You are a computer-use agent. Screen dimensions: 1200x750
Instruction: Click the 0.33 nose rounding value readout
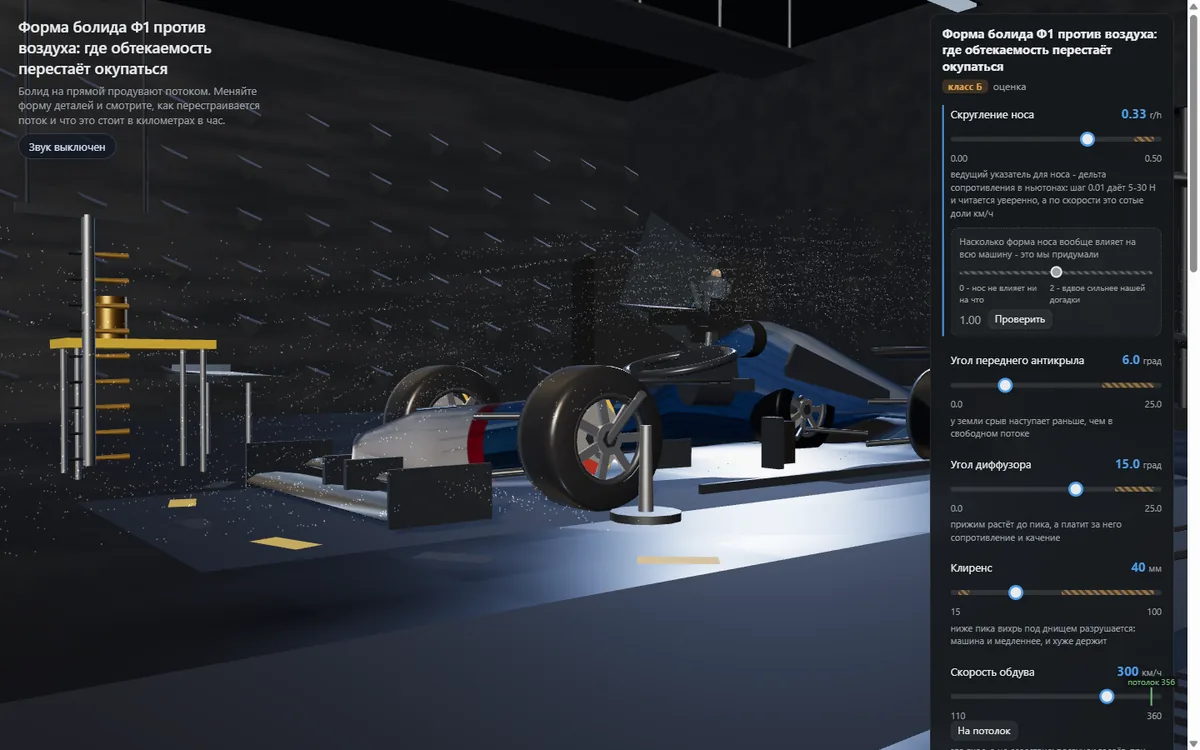tap(1133, 115)
